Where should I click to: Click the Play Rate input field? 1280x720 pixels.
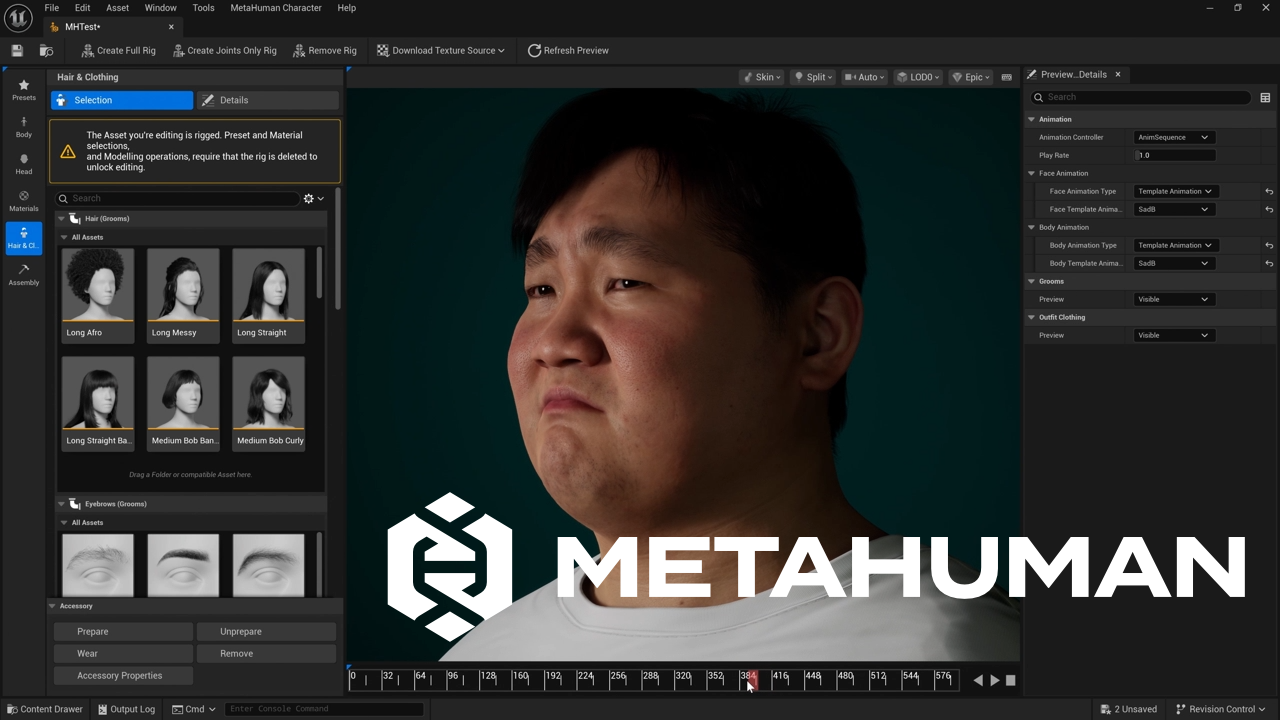click(x=1175, y=155)
